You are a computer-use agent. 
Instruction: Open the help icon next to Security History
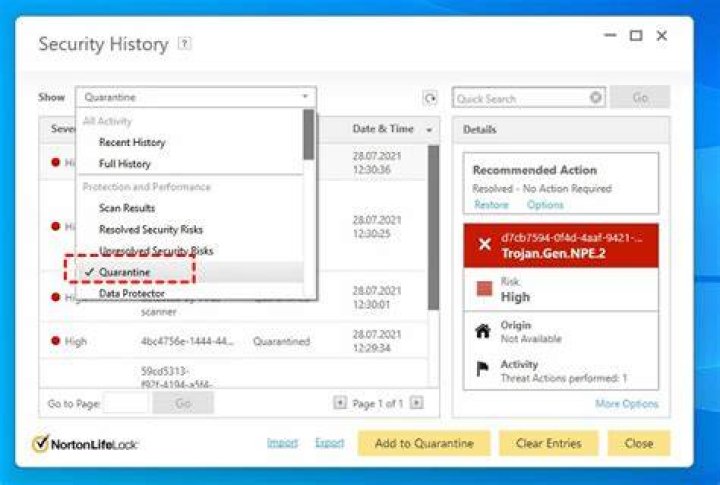(x=185, y=44)
